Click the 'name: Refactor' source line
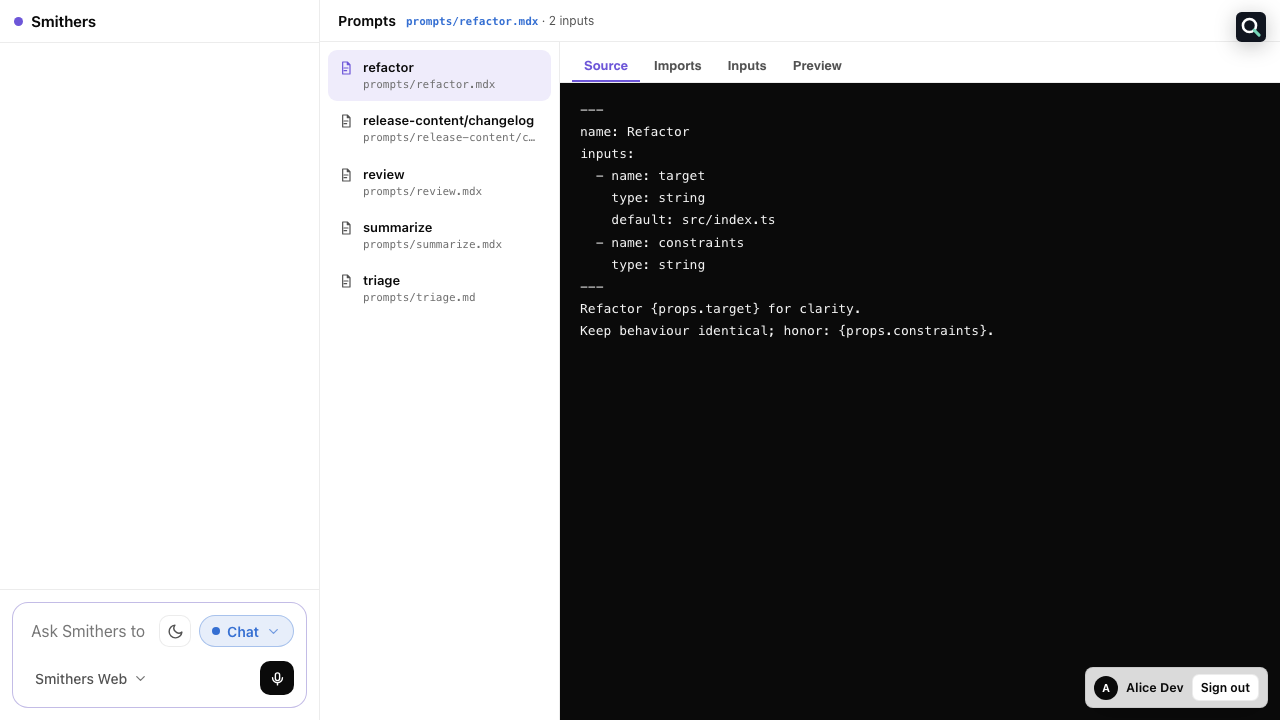 coord(635,132)
